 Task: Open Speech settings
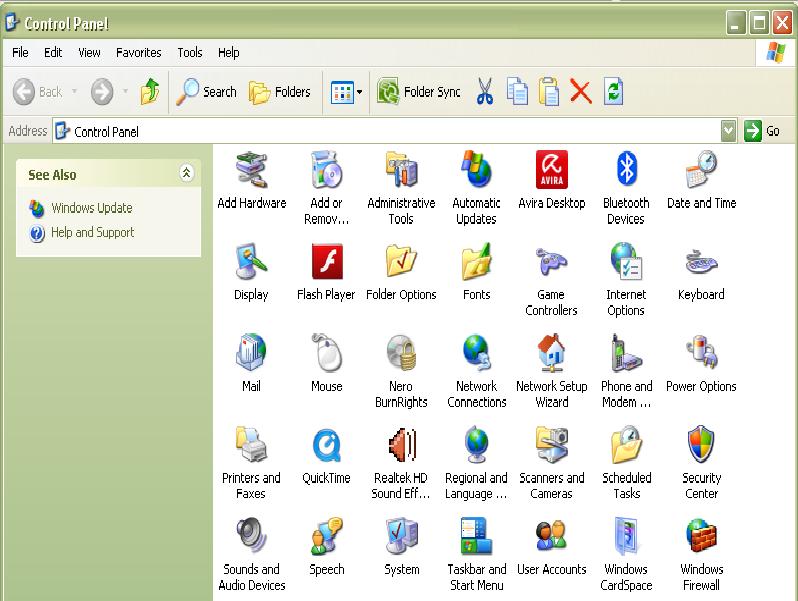coord(327,547)
